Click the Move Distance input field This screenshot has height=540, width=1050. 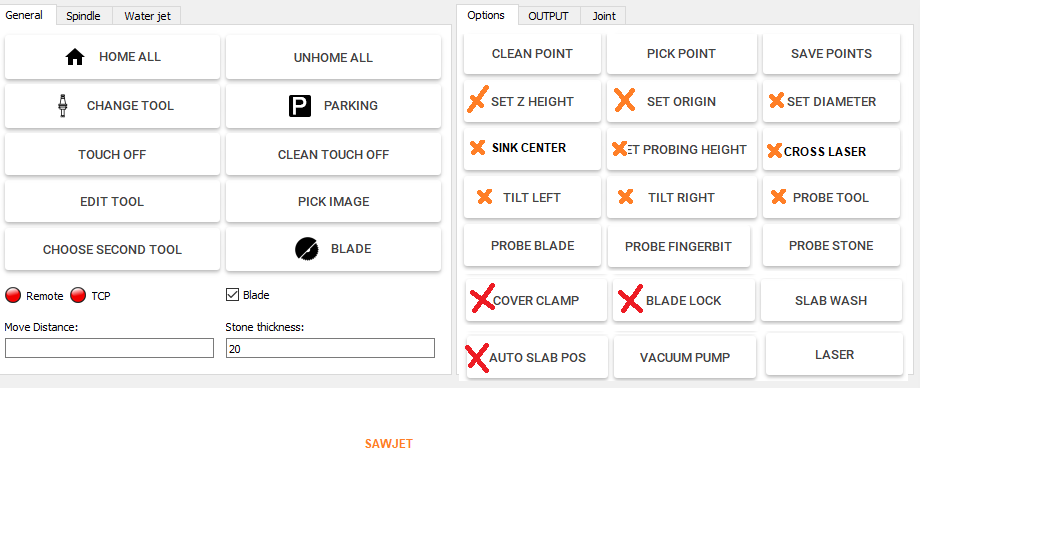click(x=109, y=348)
